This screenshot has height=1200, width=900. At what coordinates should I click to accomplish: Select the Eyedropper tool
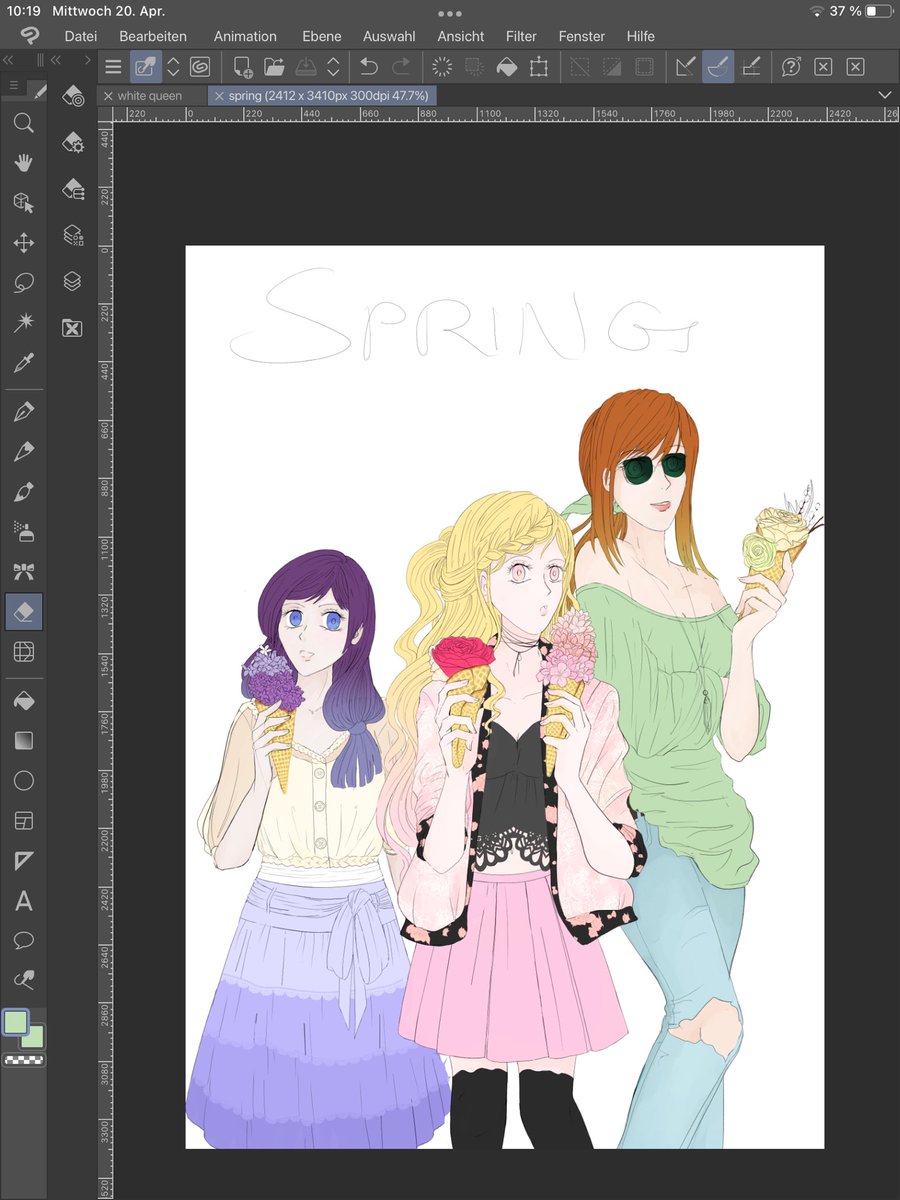point(24,363)
